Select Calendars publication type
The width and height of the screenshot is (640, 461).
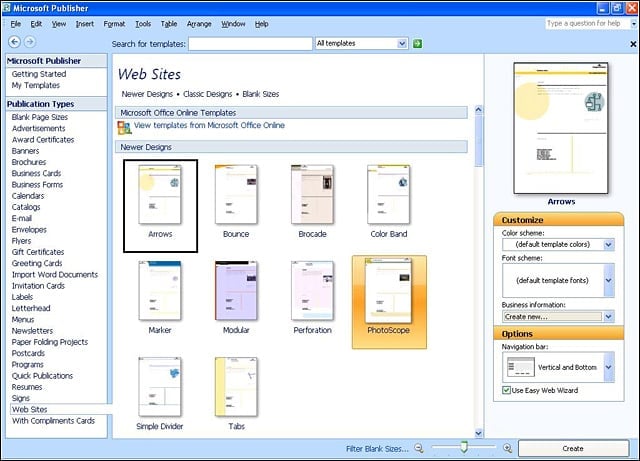coord(28,196)
